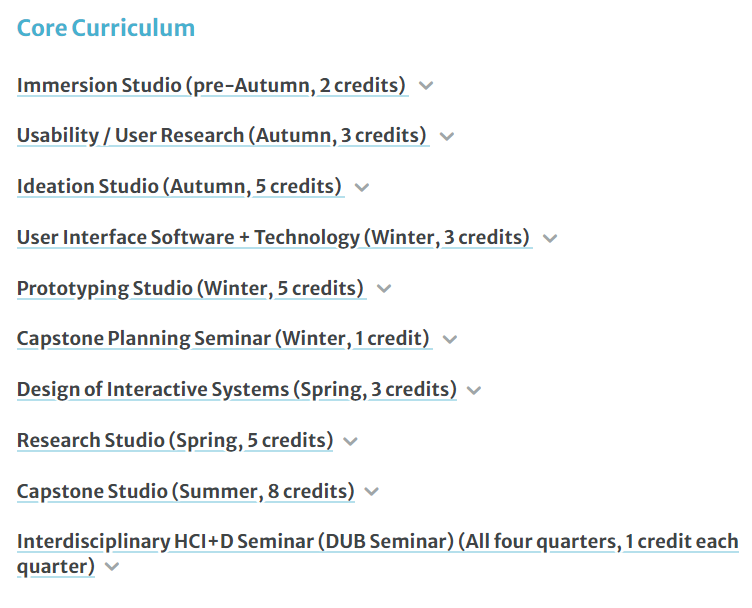Open Usability / User Research course link
Image resolution: width=752 pixels, height=608 pixels.
click(x=222, y=135)
